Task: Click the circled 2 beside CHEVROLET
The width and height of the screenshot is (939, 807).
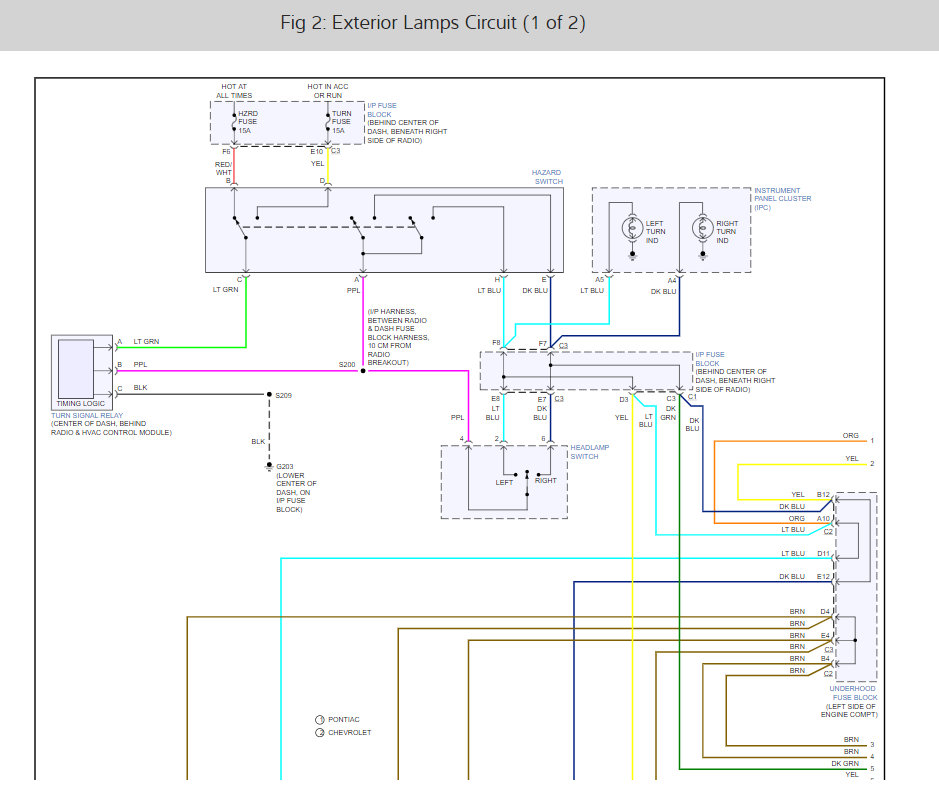Action: click(320, 733)
